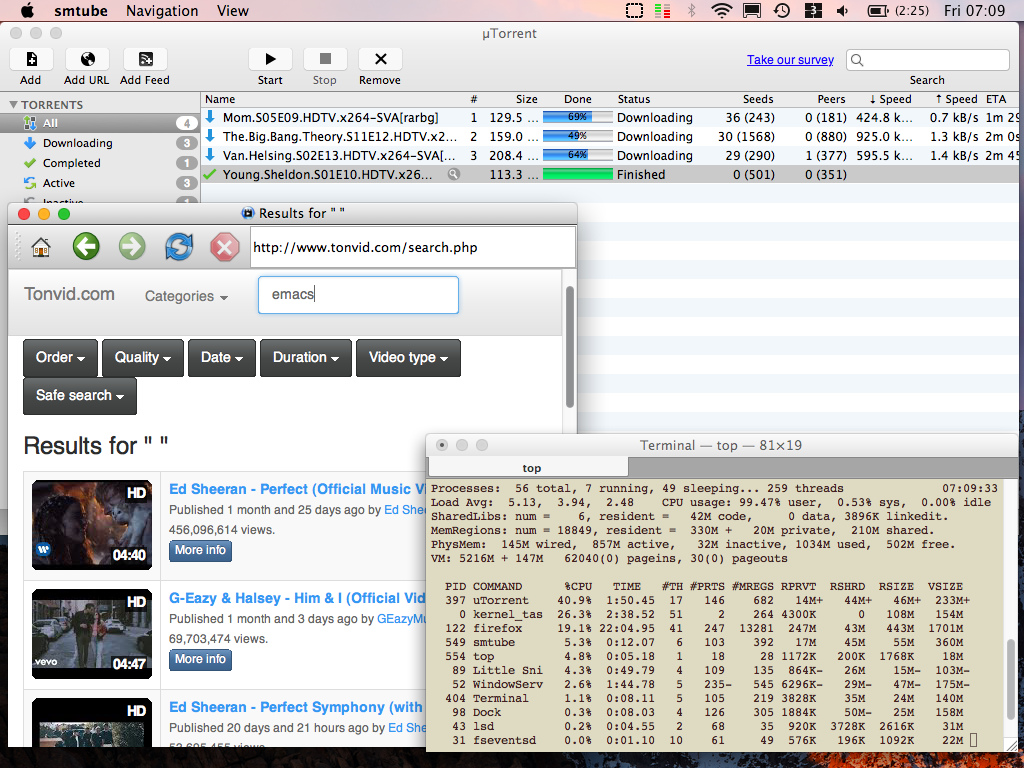This screenshot has width=1024, height=768.
Task: Select the Downloading sidebar category
Action: (x=99, y=143)
